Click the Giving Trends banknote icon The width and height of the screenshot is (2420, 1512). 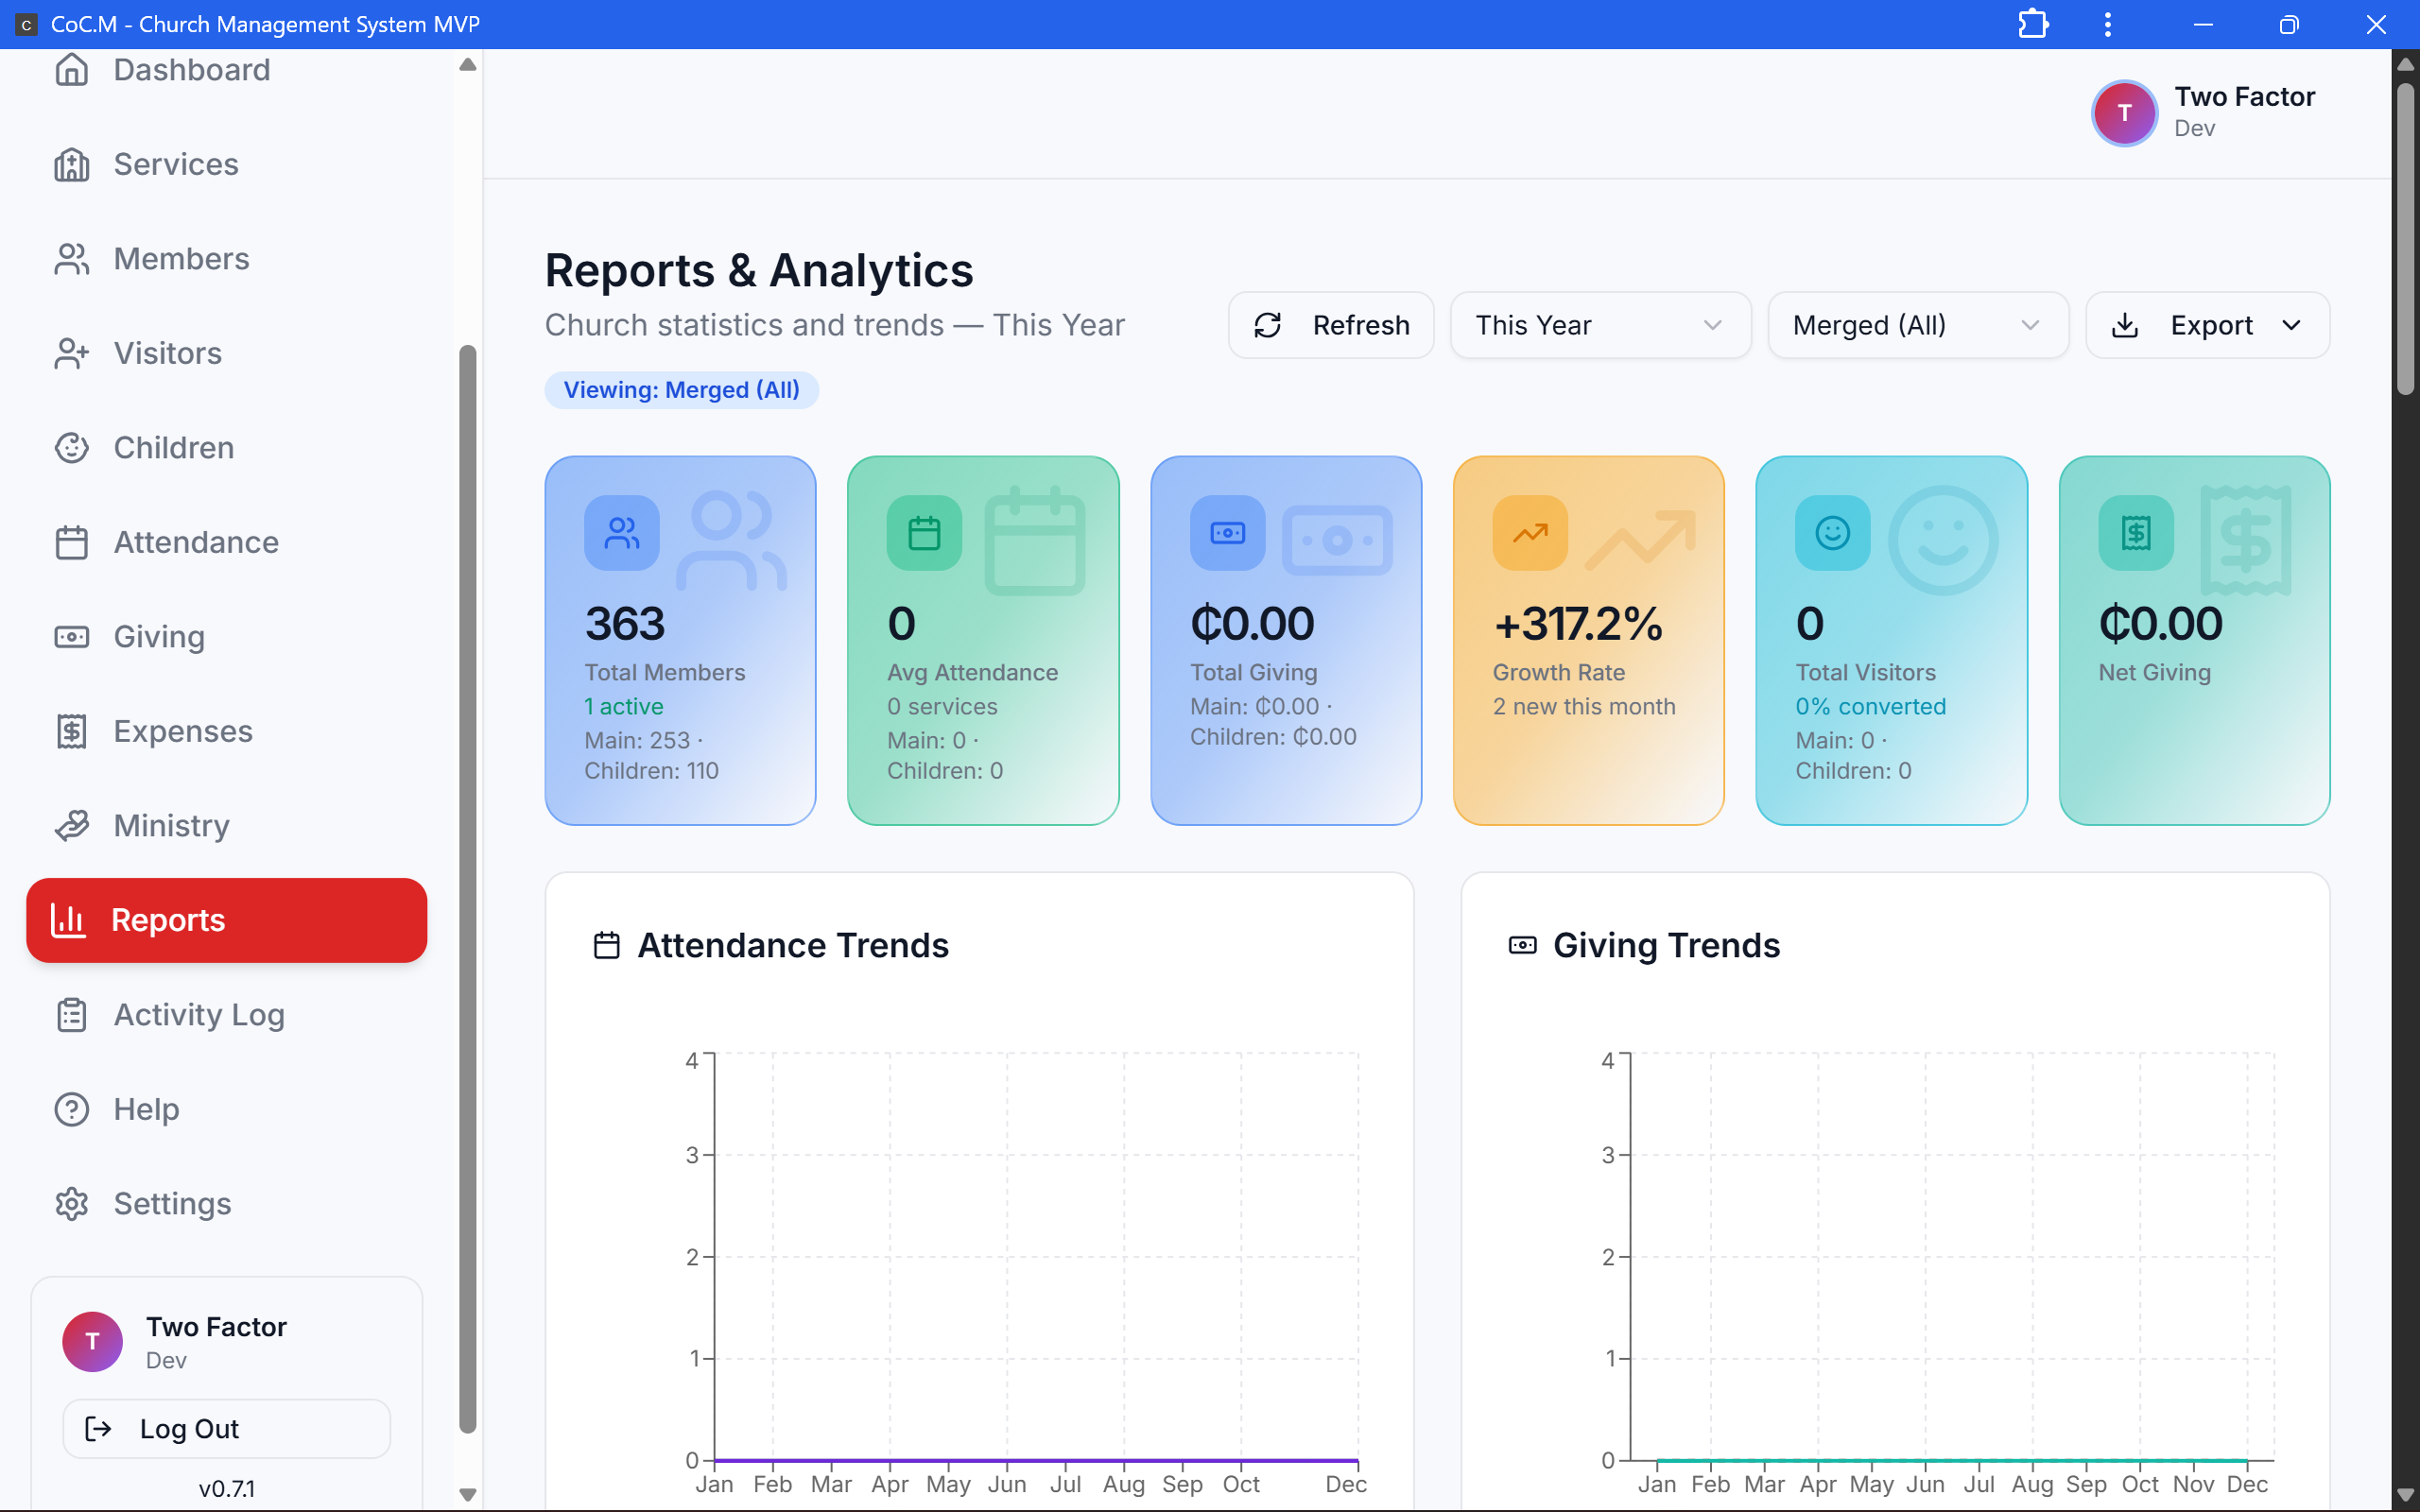tap(1522, 945)
